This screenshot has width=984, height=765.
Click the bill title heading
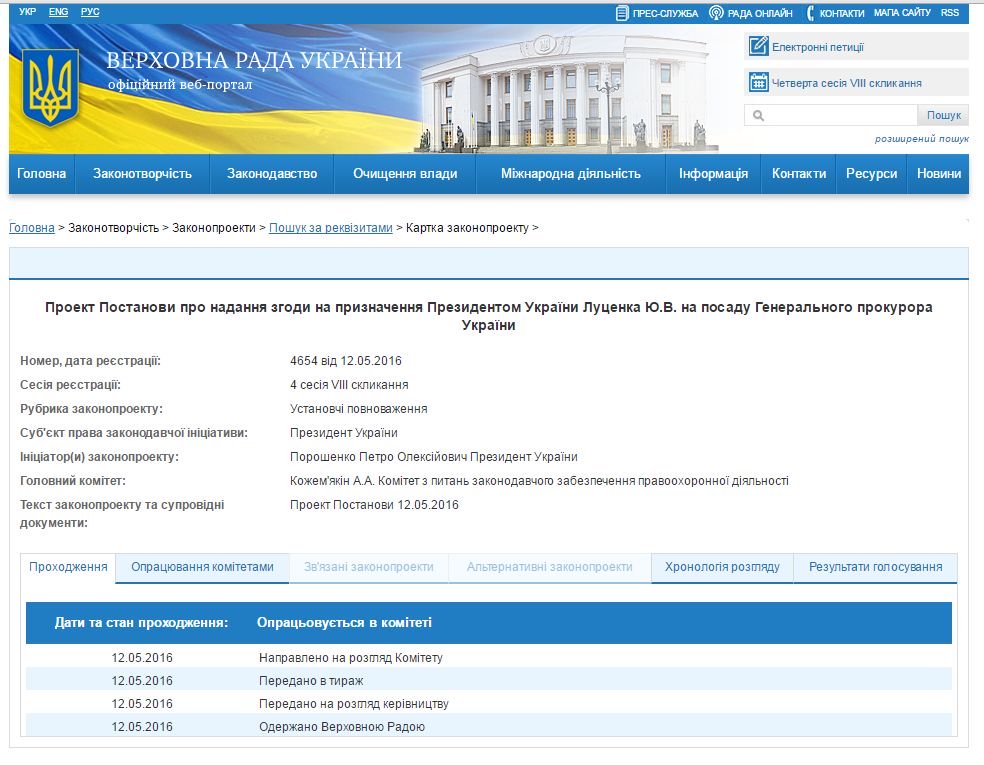click(488, 316)
